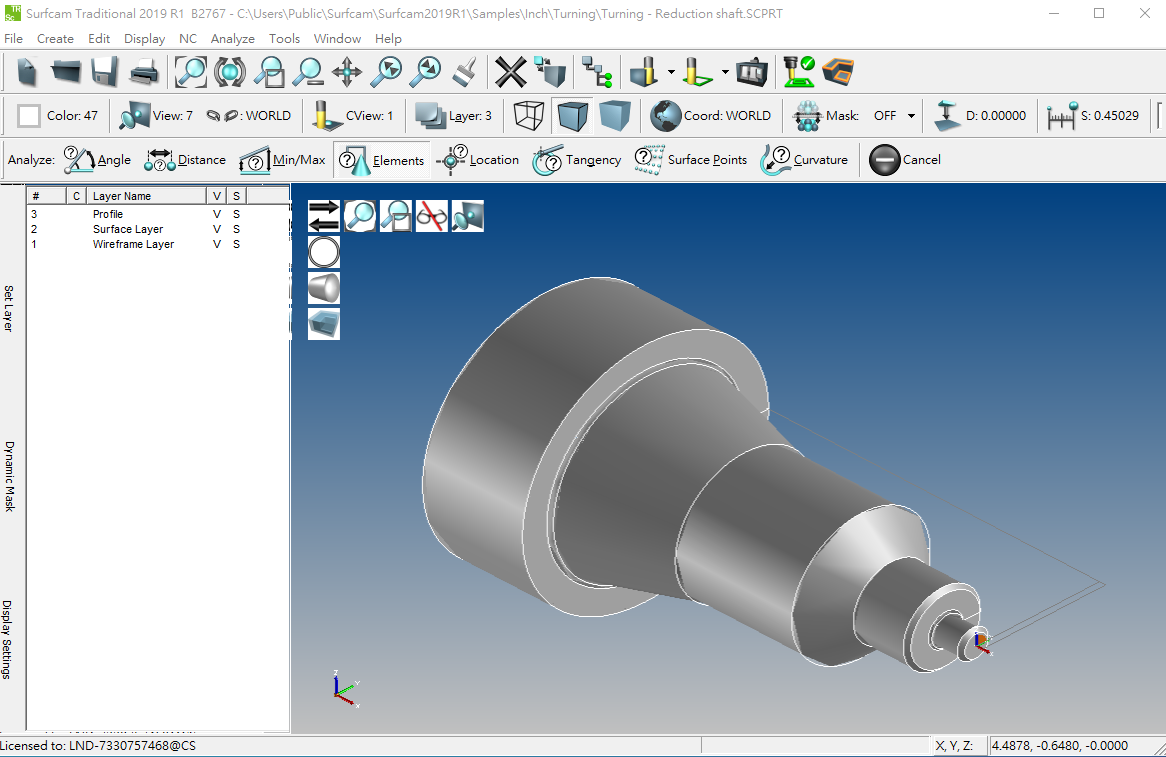1166x757 pixels.
Task: Click viewport shaded cone icon
Action: [x=323, y=288]
